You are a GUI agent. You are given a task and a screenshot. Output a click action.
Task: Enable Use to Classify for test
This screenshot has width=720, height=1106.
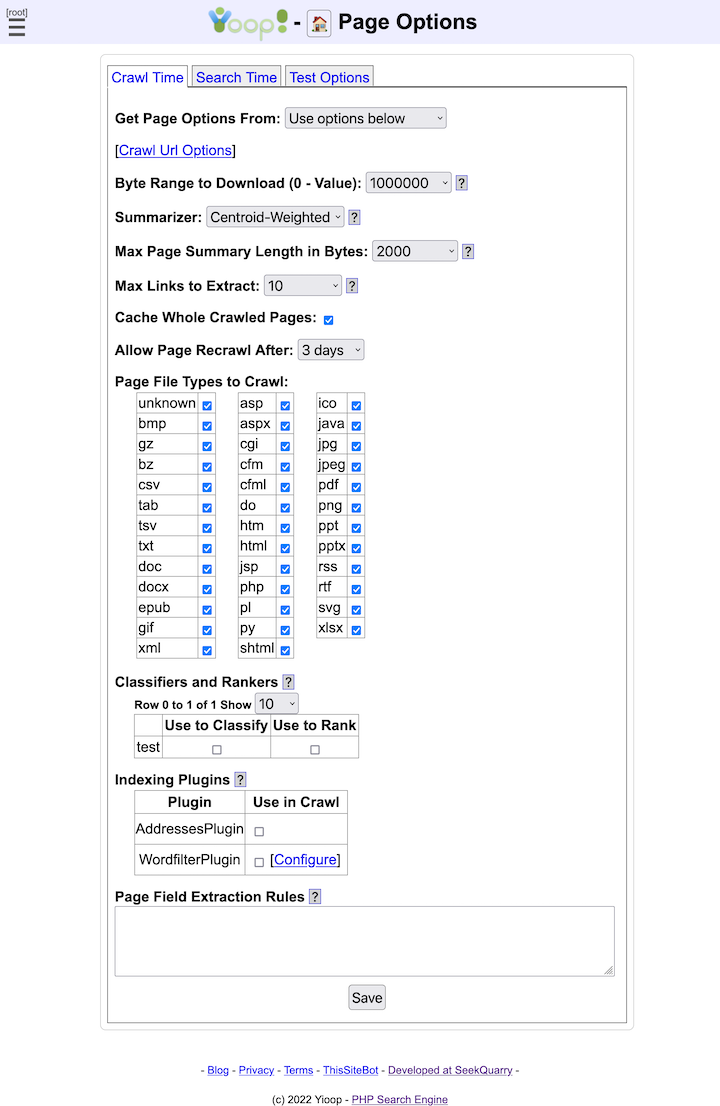pos(216,750)
